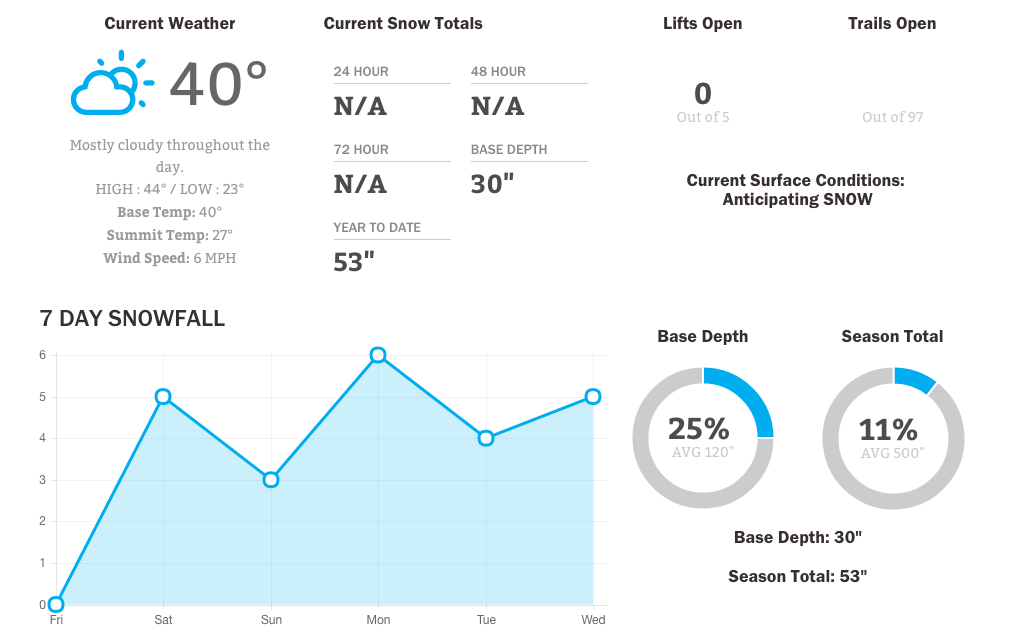Click the Tuesday data point on the chart
The height and width of the screenshot is (640, 1028).
(x=486, y=438)
